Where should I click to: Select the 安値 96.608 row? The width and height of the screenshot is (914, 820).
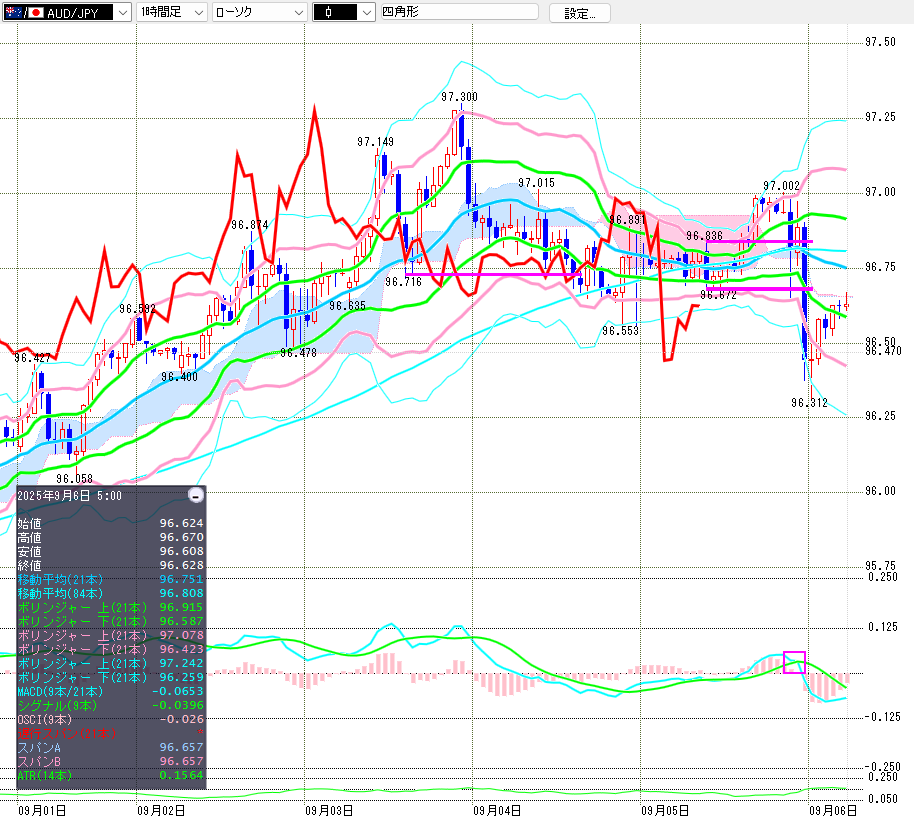(x=111, y=551)
